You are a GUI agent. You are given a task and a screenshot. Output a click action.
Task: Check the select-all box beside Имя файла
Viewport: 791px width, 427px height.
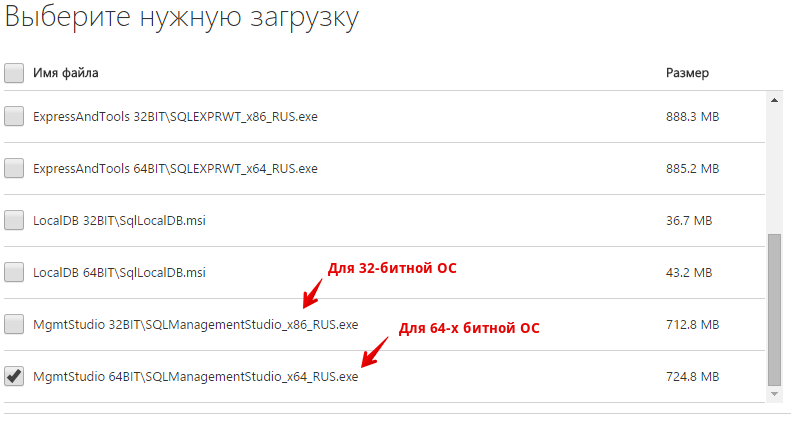pos(14,73)
